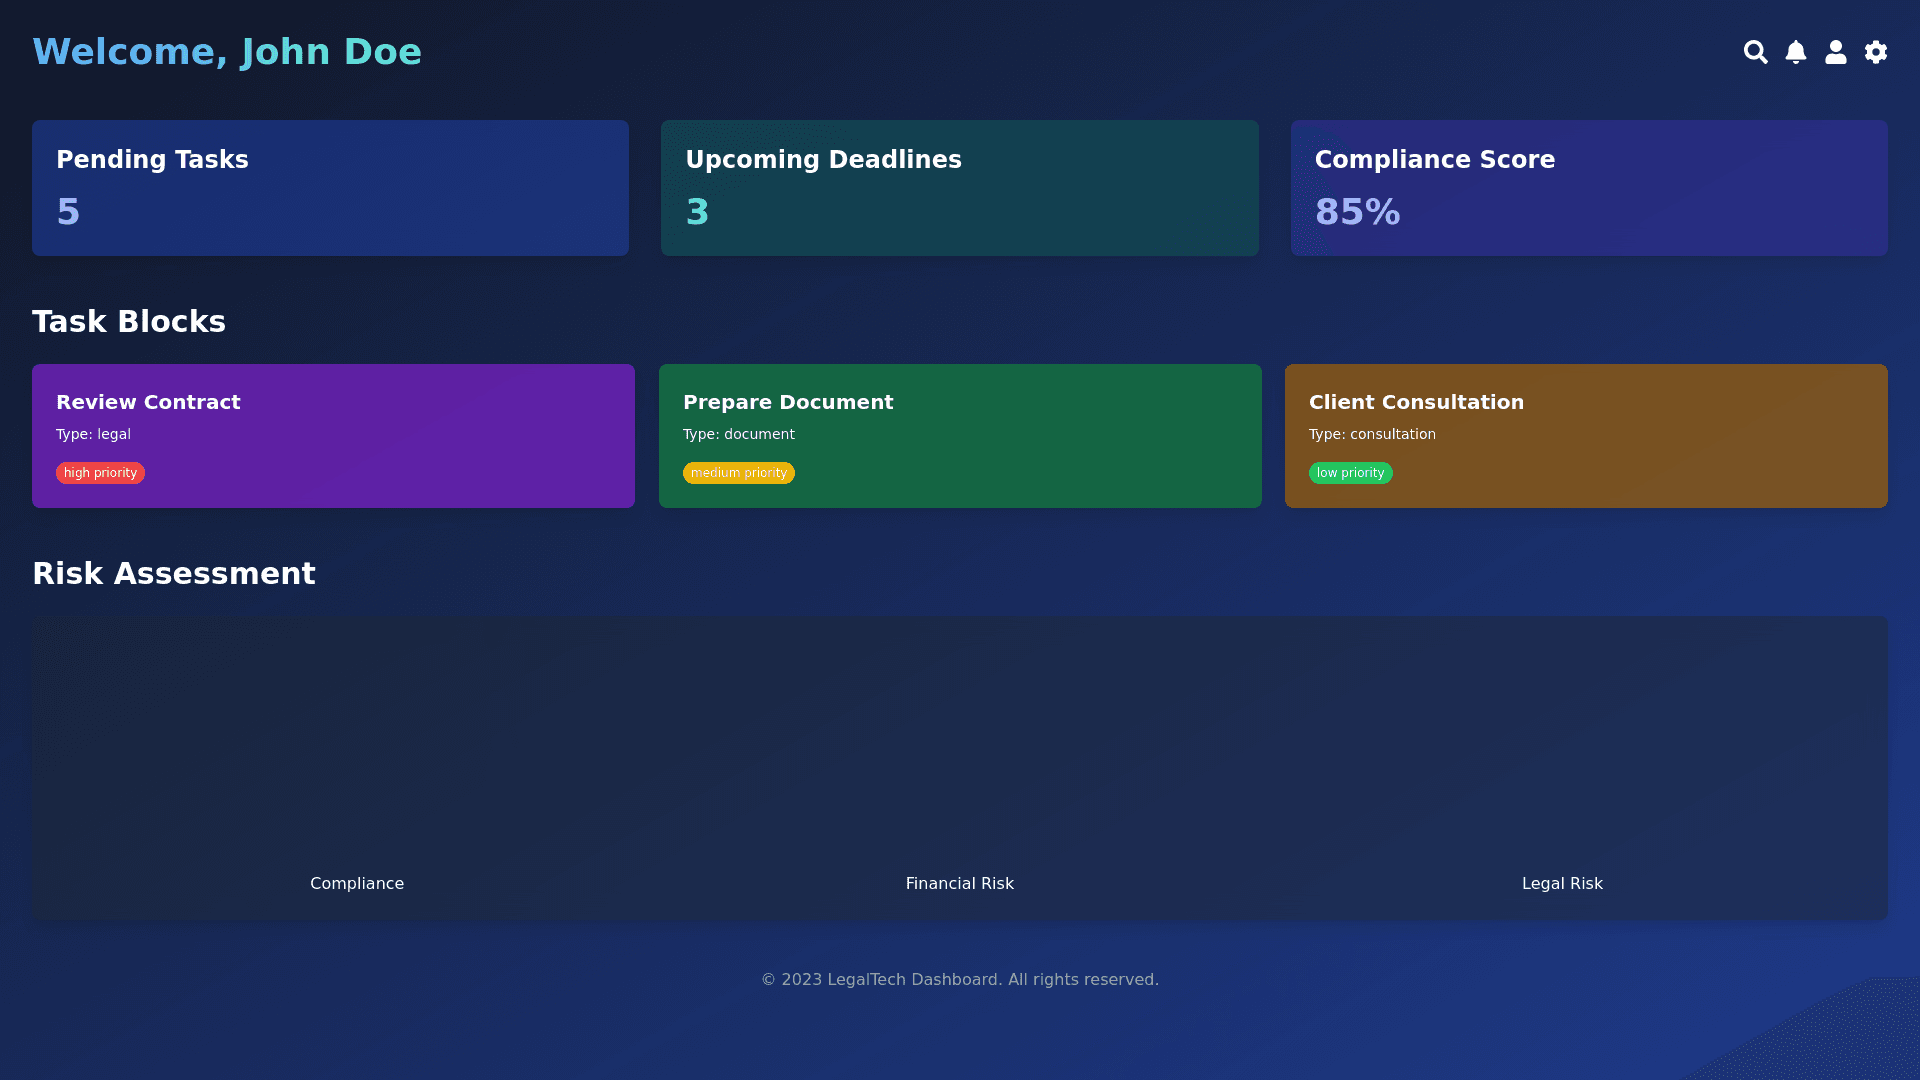Viewport: 1920px width, 1080px height.
Task: Open the Review Contract task block
Action: pos(333,436)
